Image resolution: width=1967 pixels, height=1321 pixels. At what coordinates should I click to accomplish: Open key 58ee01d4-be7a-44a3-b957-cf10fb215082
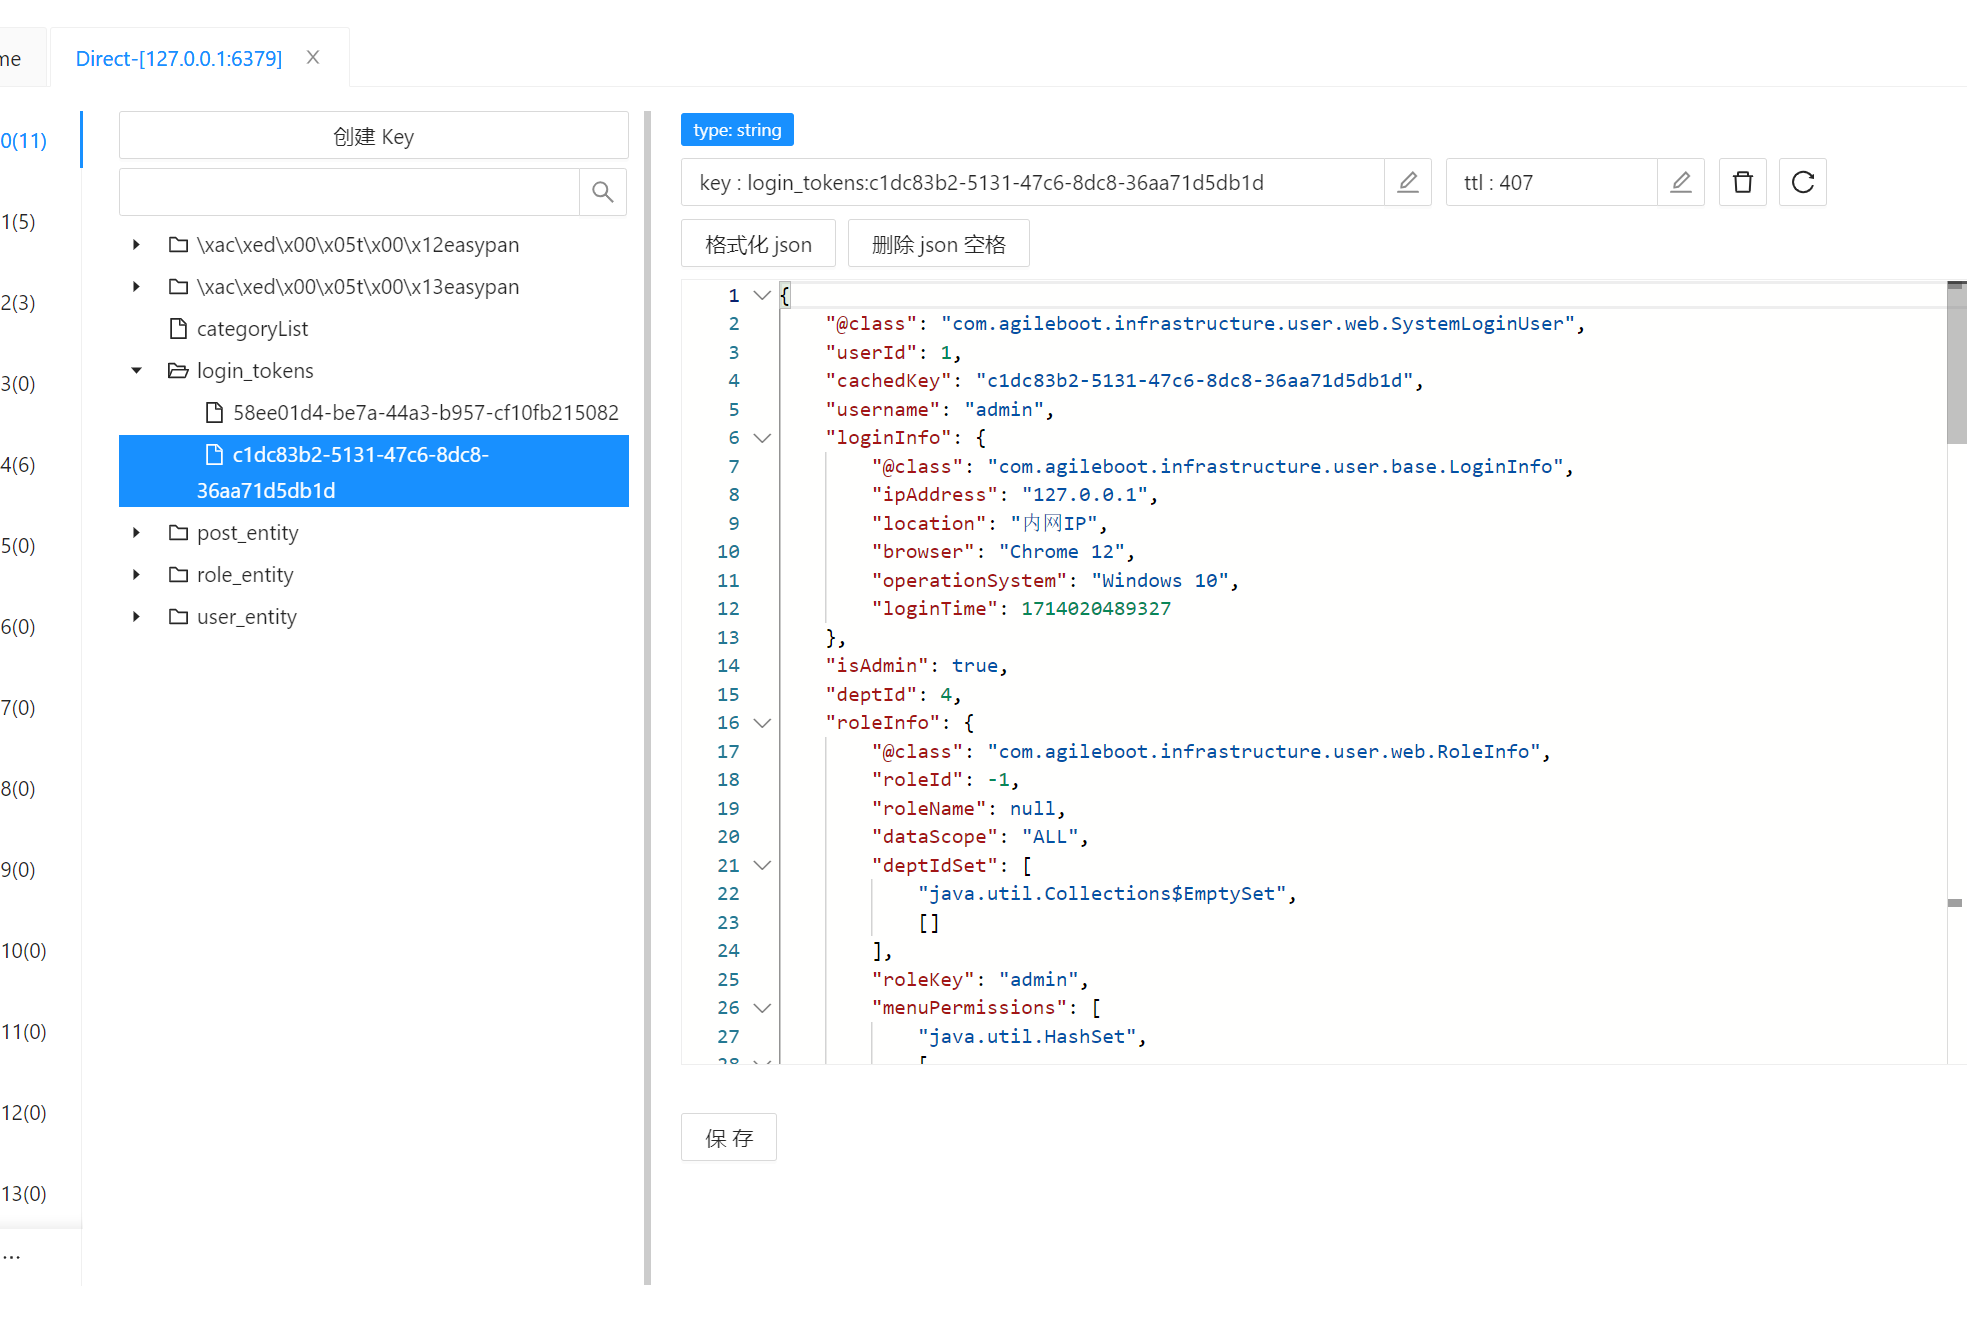426,412
